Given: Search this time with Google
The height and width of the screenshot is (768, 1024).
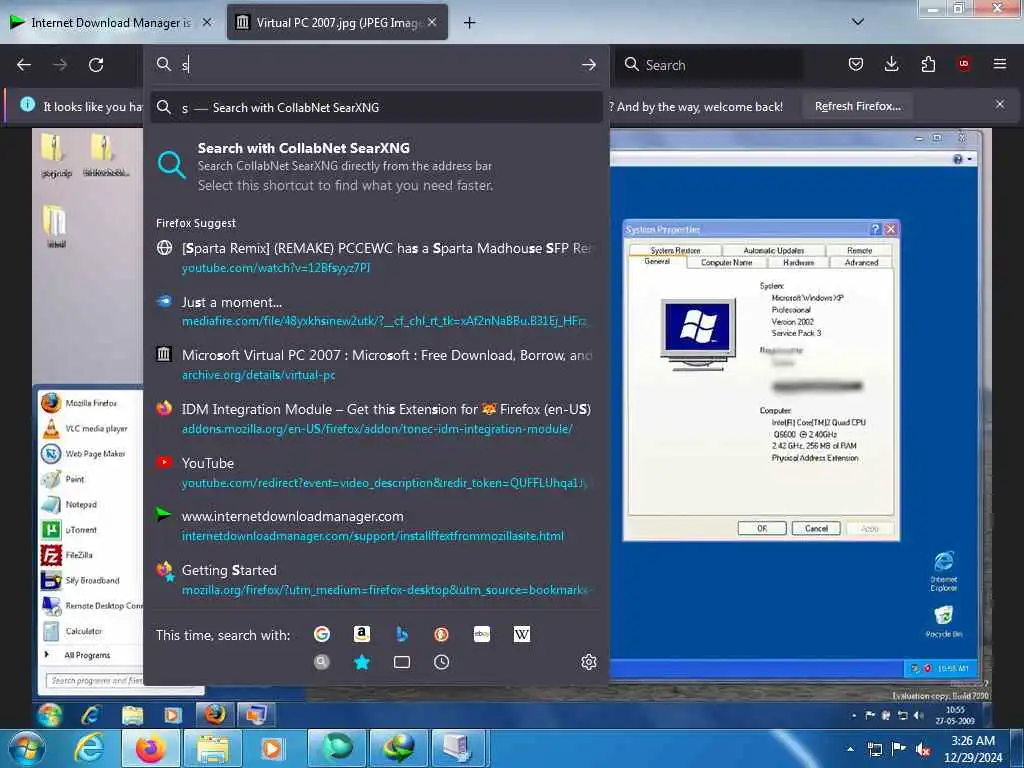Looking at the screenshot, I should pos(322,634).
